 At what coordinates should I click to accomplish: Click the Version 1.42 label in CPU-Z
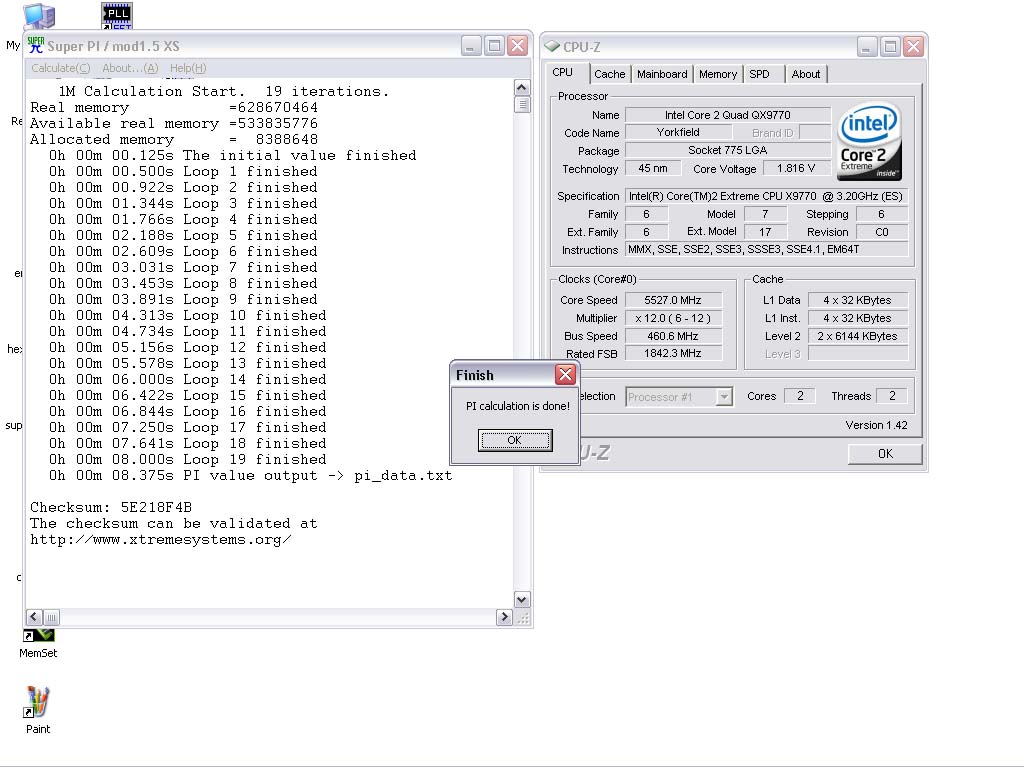[876, 425]
